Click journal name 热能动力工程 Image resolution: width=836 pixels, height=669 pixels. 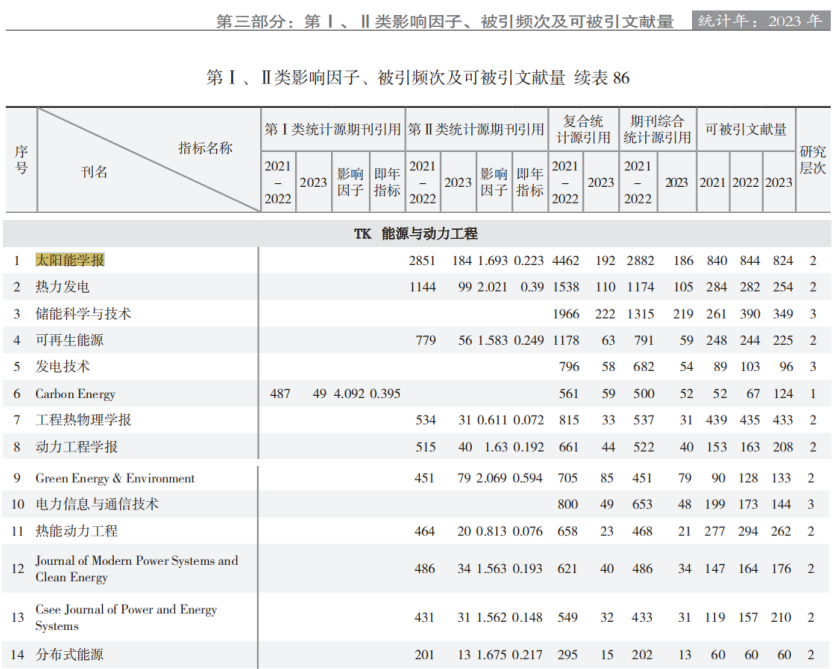(76, 531)
